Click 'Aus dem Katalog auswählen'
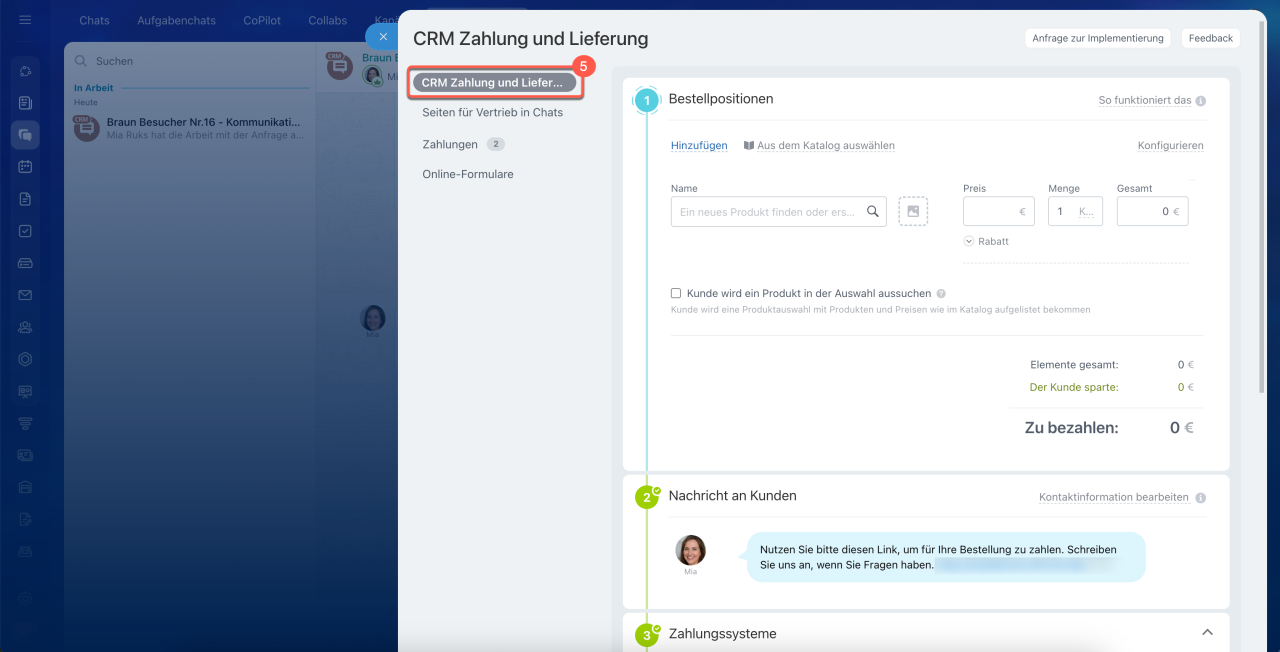1280x652 pixels. click(826, 145)
